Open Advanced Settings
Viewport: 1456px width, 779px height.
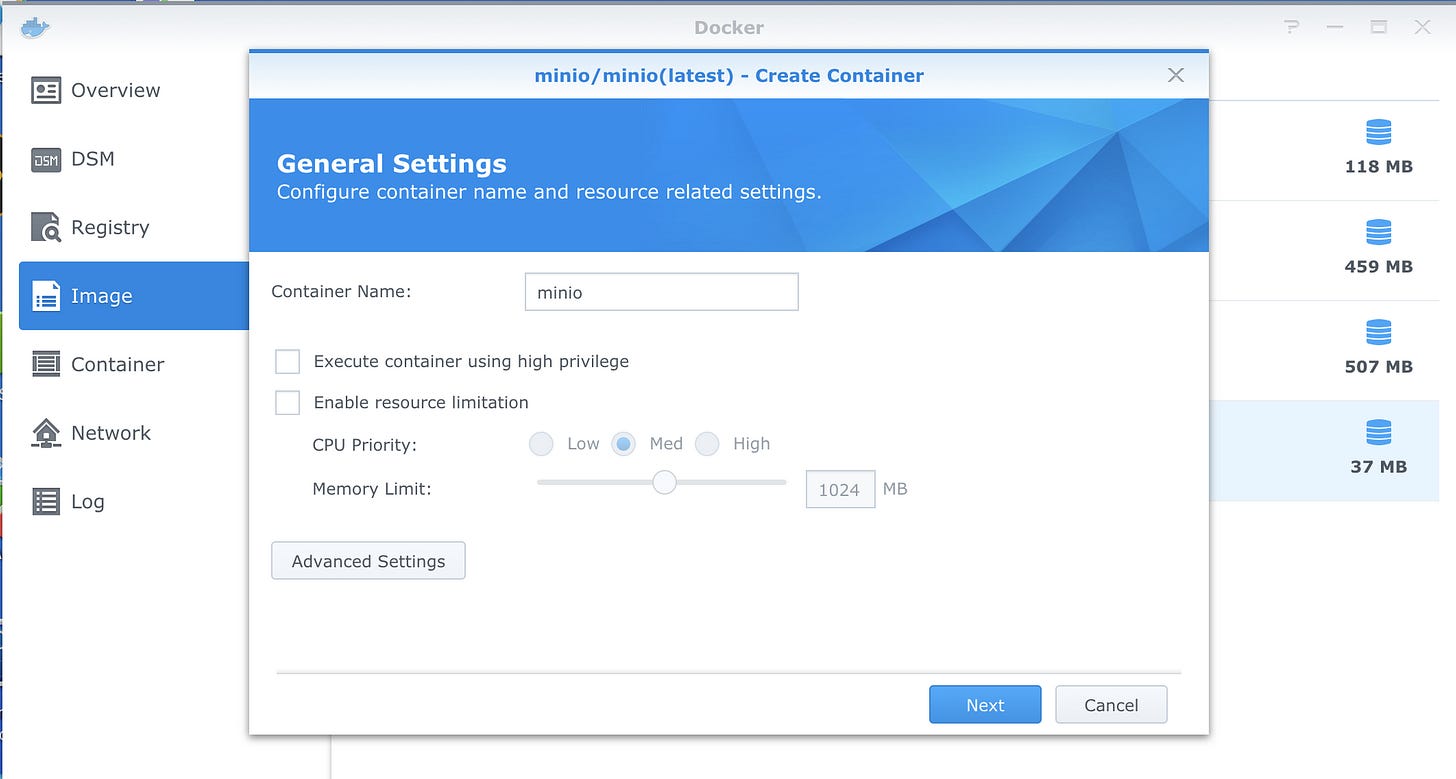tap(368, 561)
